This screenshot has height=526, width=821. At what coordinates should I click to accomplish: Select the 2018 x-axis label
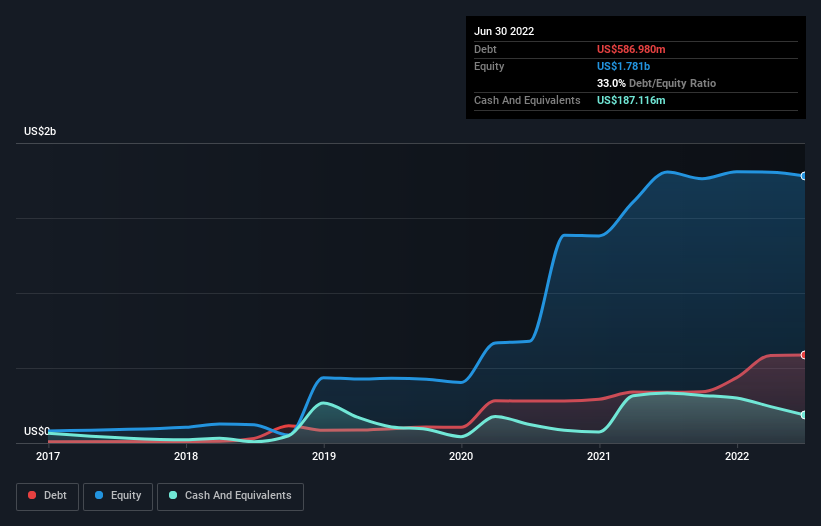coord(186,456)
